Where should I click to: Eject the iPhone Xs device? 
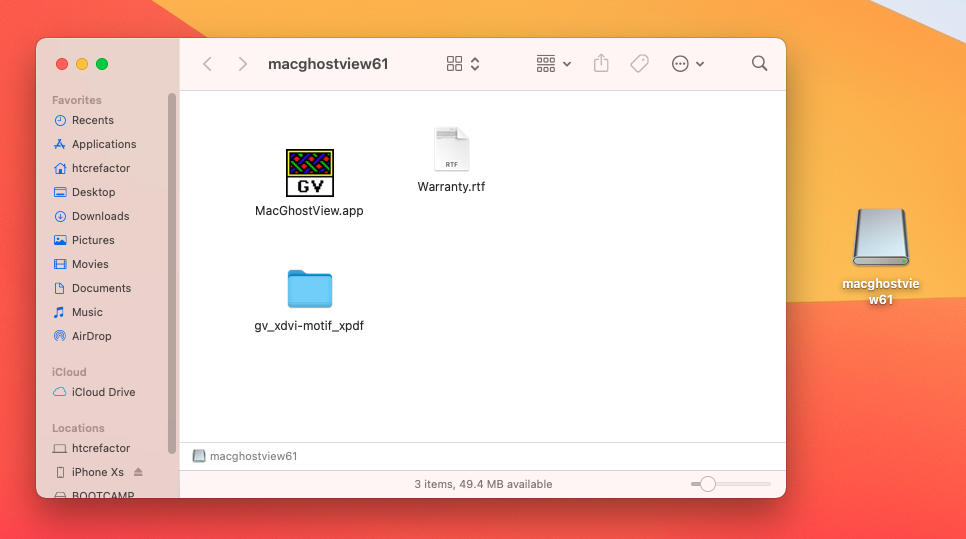tap(138, 472)
